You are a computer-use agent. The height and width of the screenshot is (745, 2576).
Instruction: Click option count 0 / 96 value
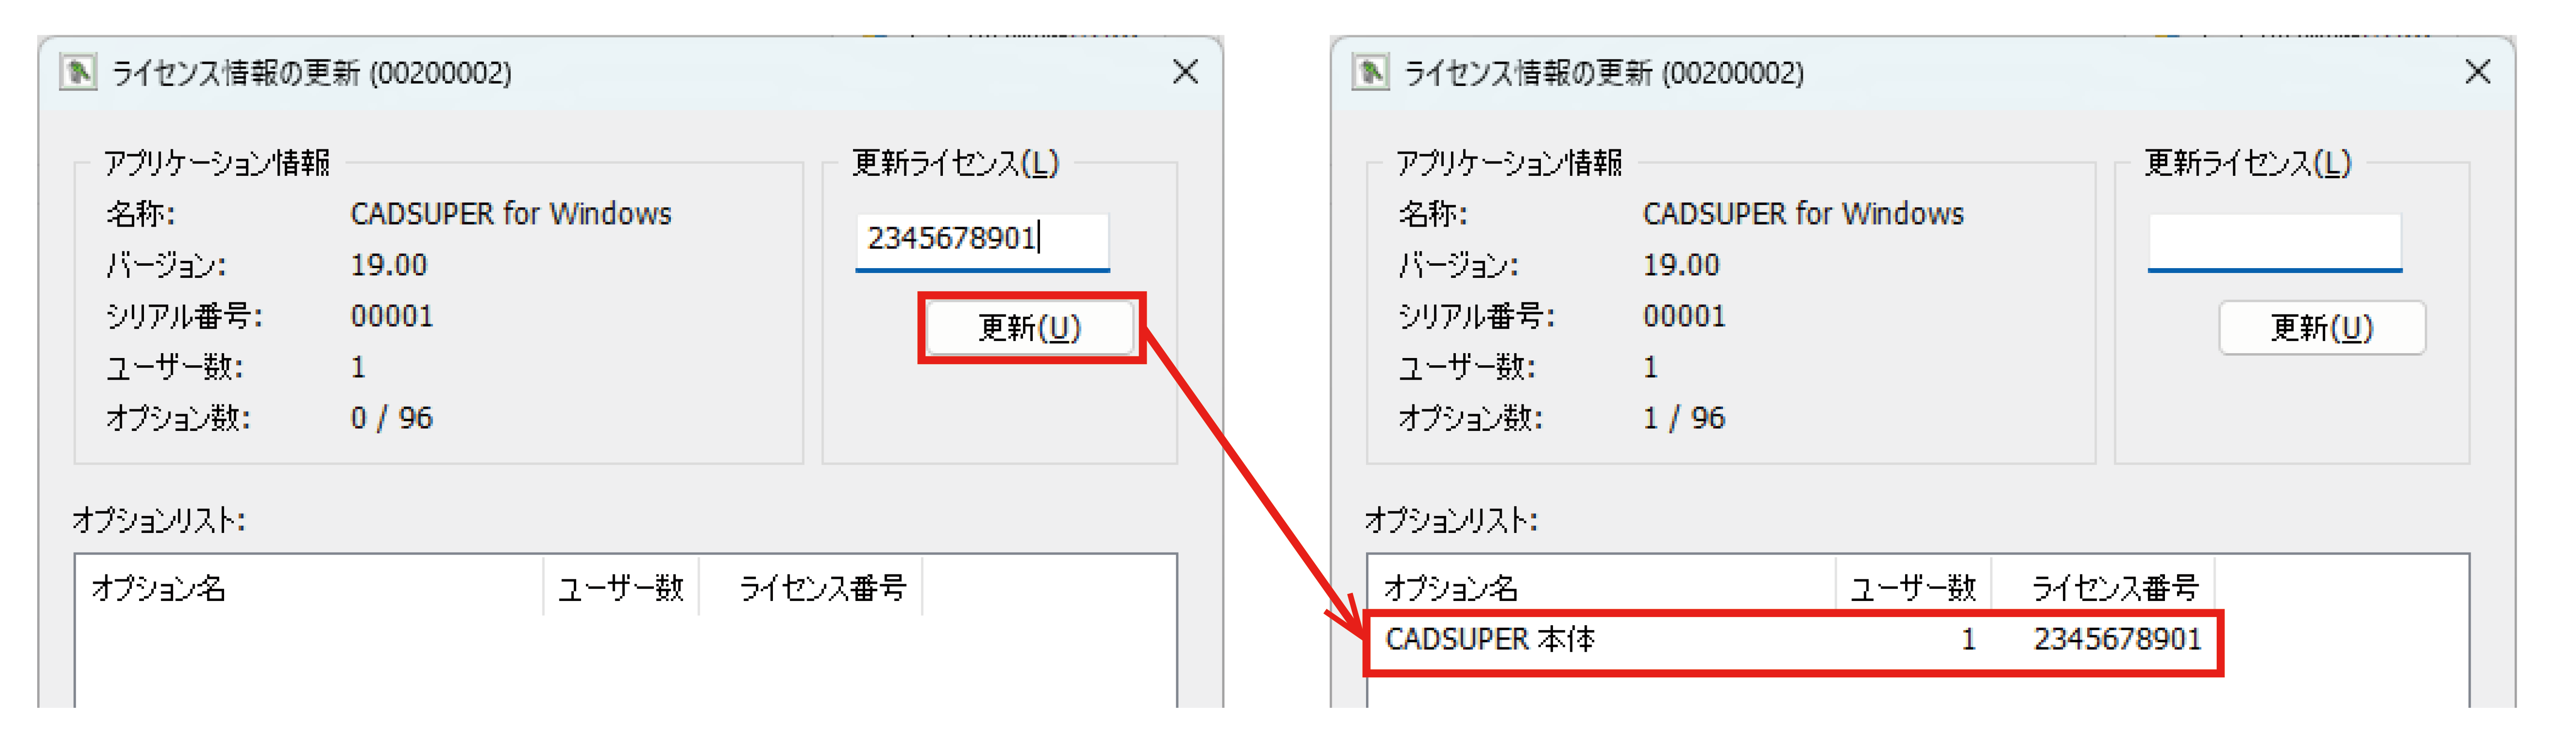click(392, 418)
